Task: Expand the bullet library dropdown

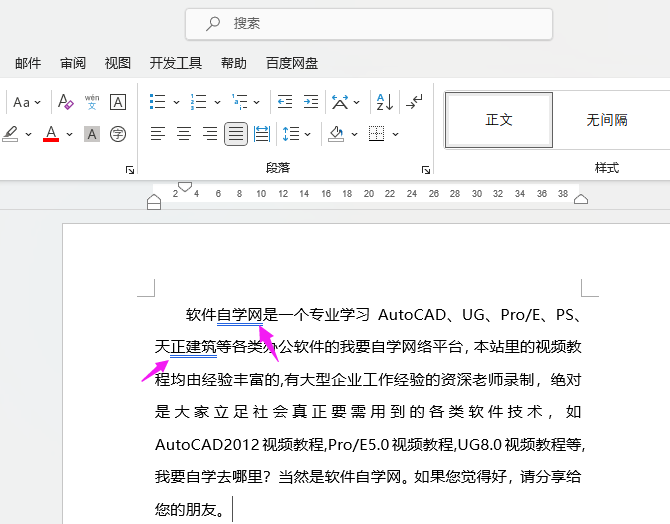Action: (176, 103)
